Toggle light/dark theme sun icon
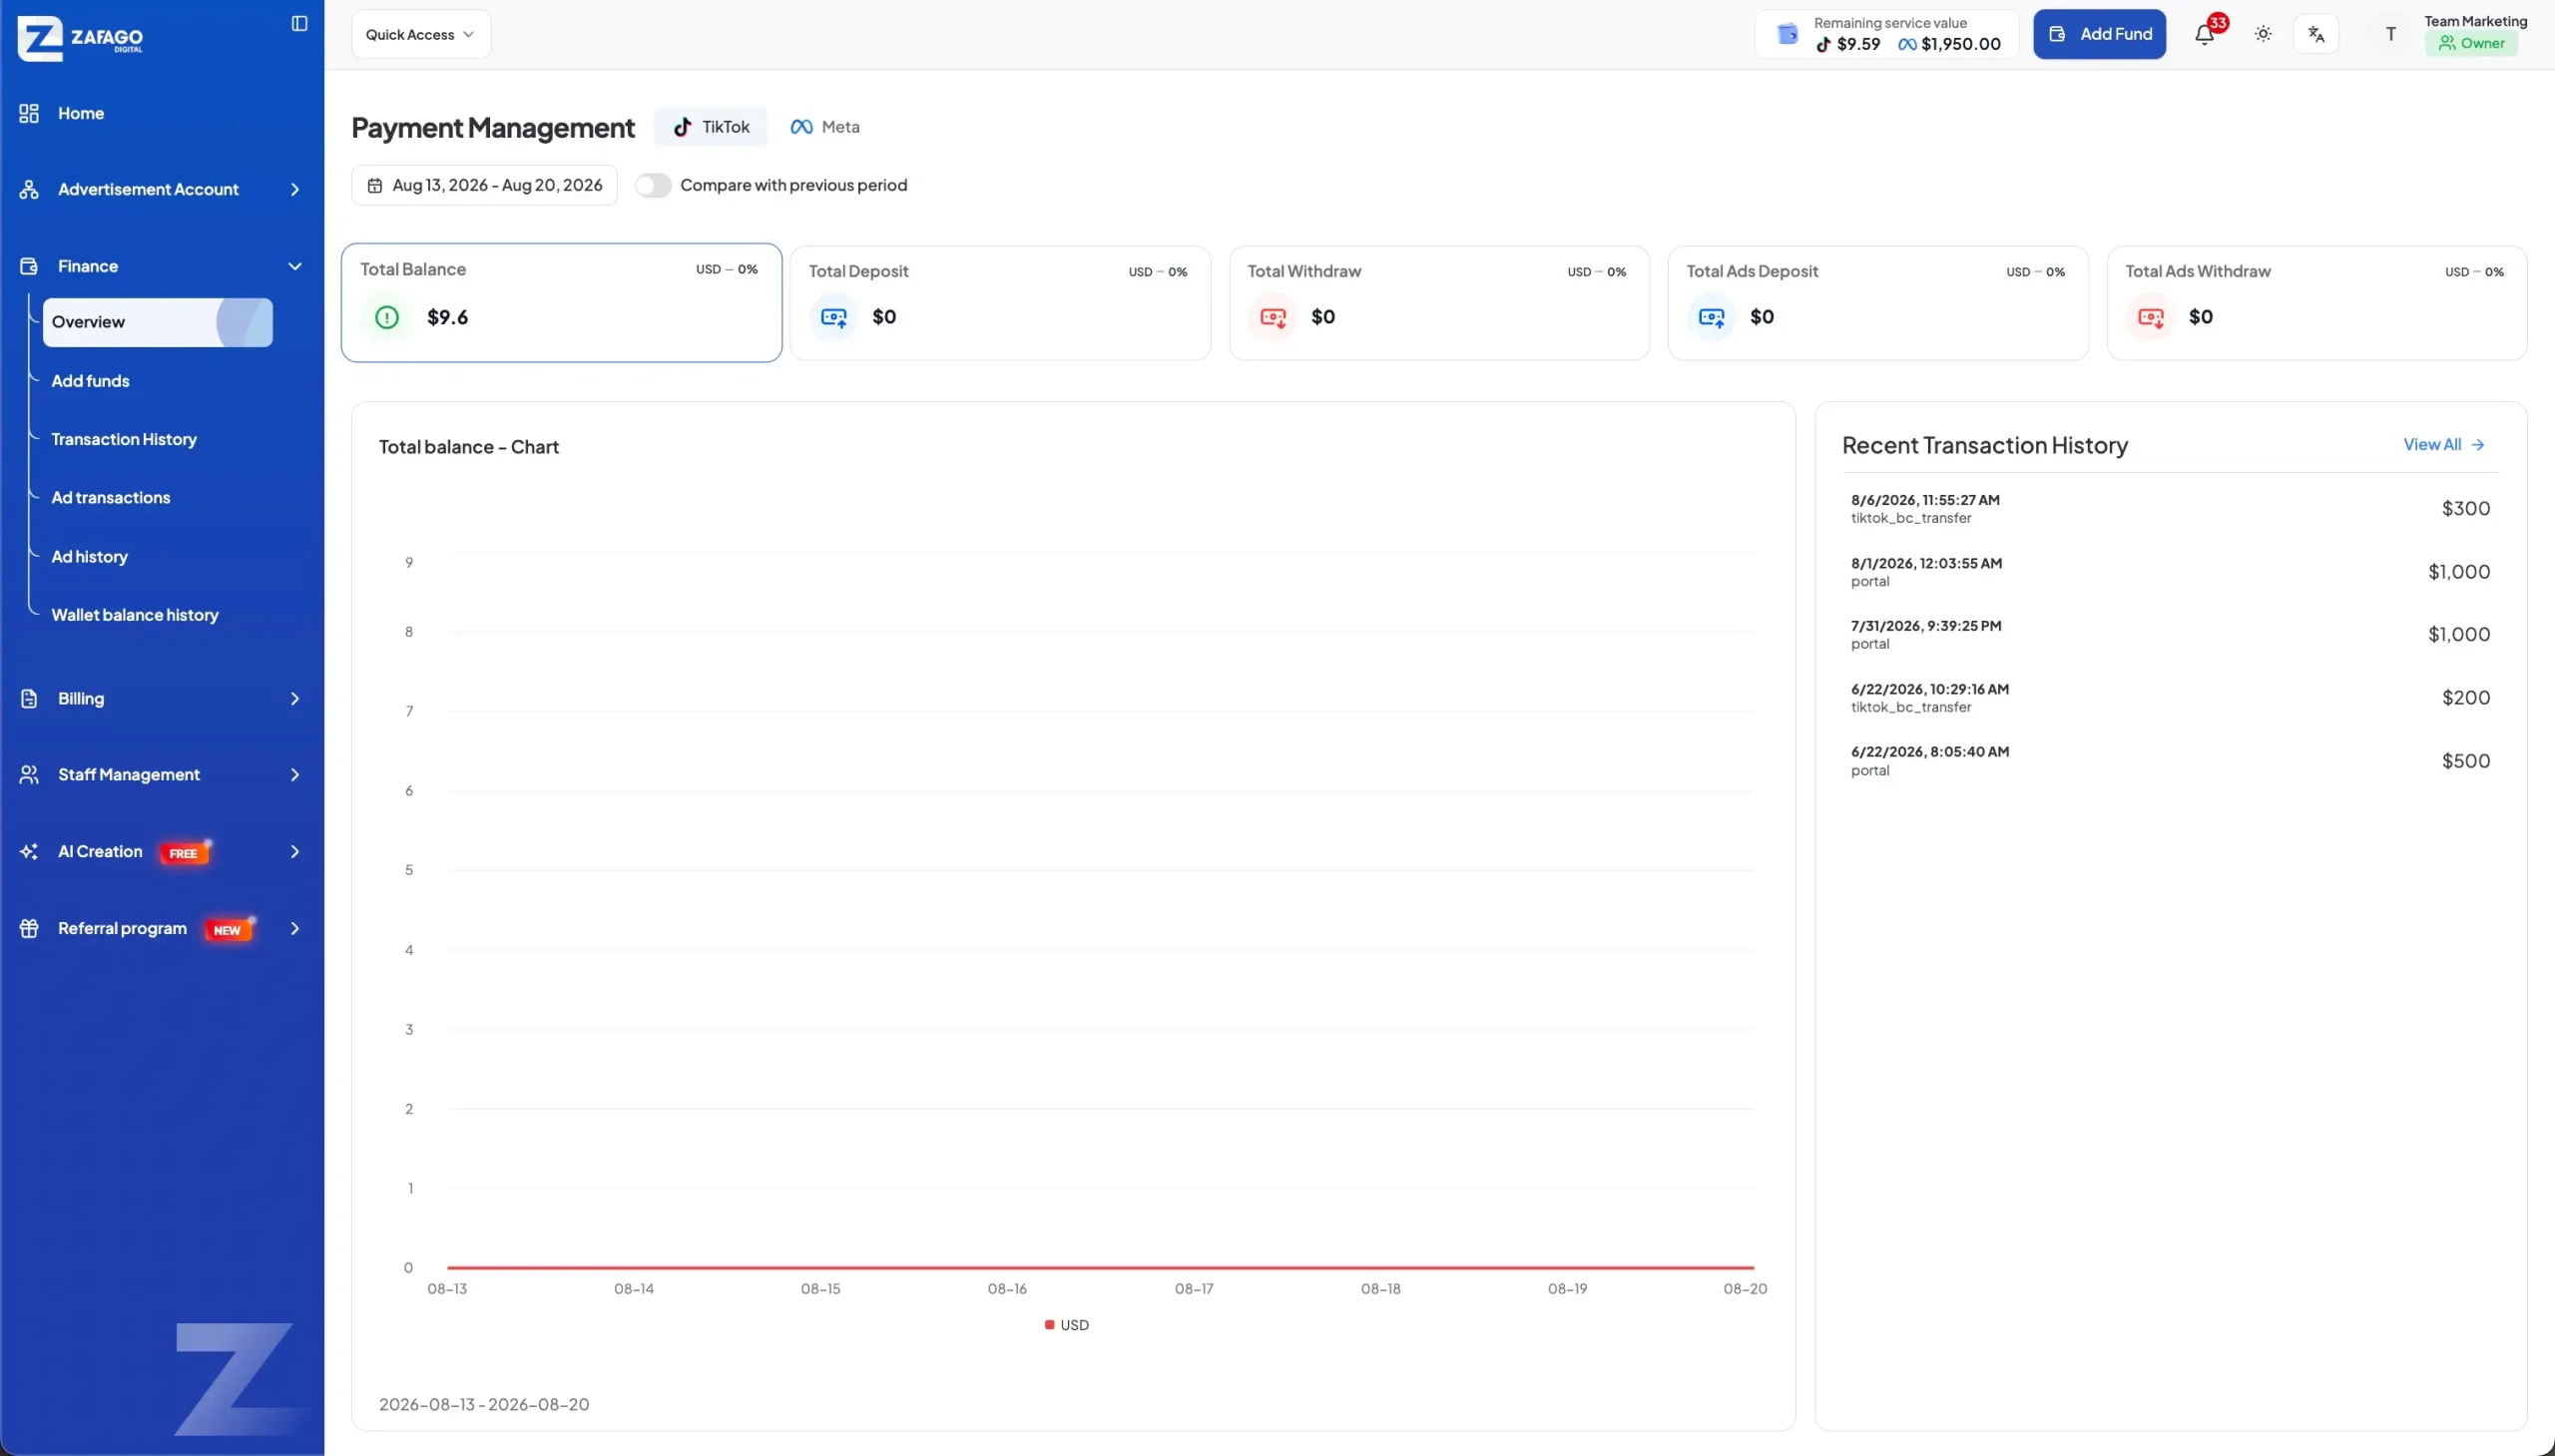Viewport: 2555px width, 1456px height. [x=2263, y=34]
